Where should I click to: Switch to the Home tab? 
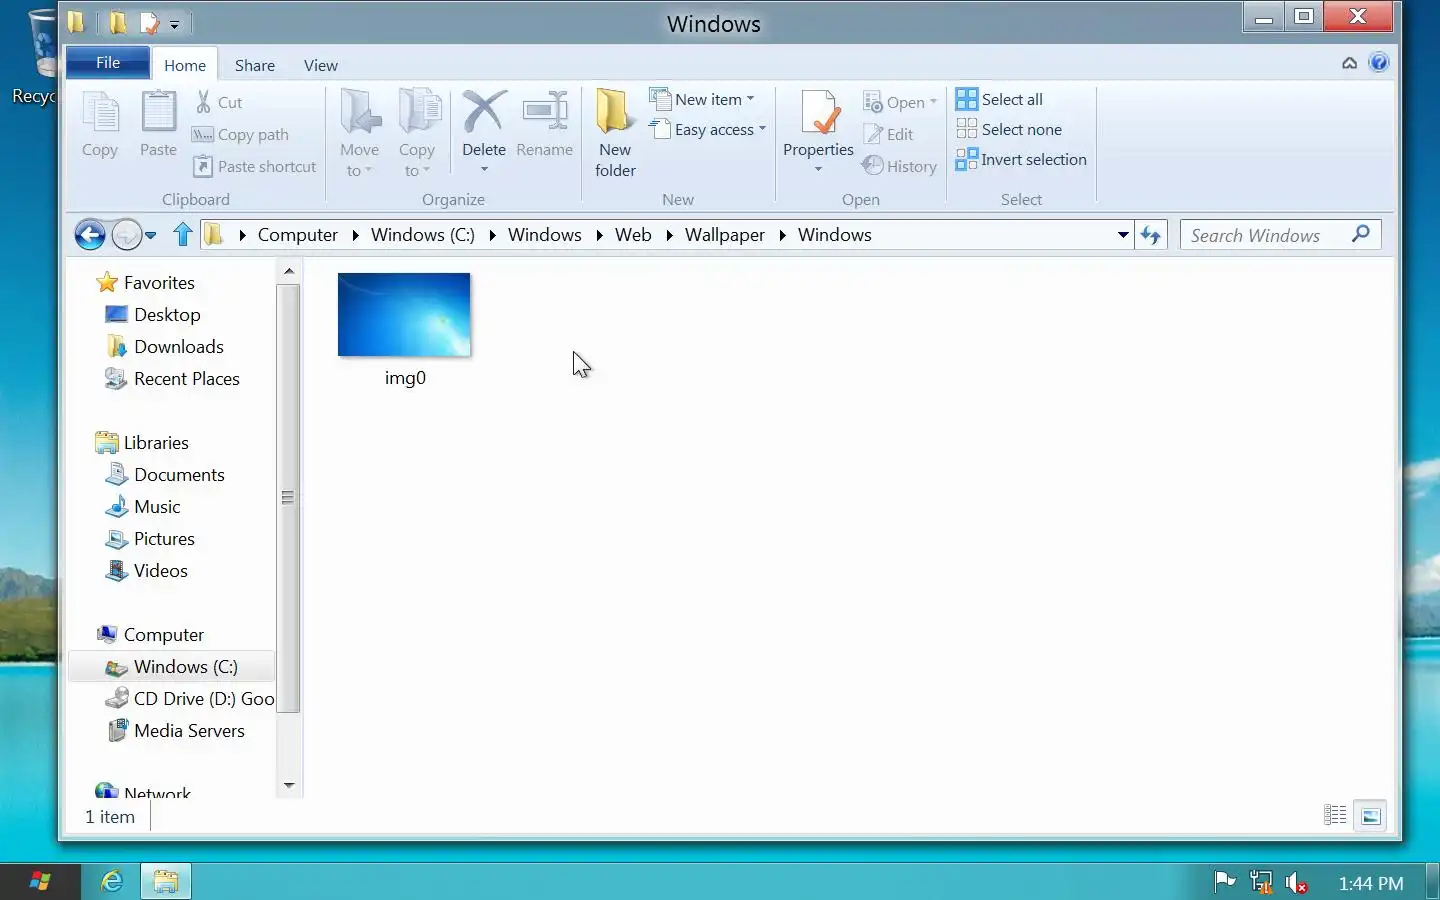pyautogui.click(x=185, y=65)
